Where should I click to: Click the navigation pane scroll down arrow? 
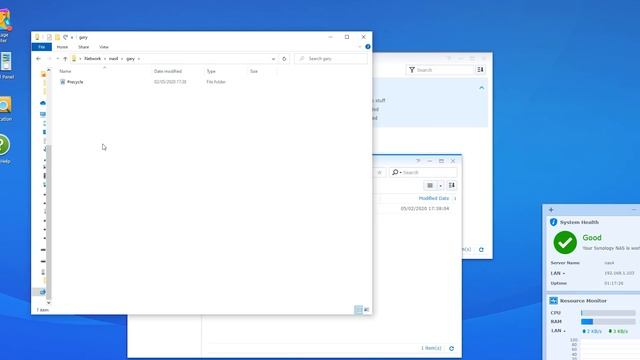pos(49,303)
